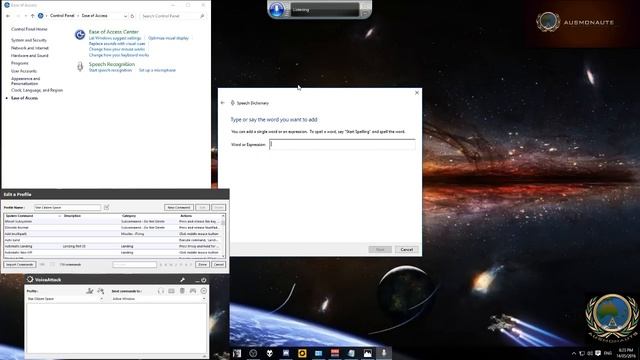This screenshot has height=360, width=640.
Task: Click Set up a microphone link
Action: (x=157, y=70)
